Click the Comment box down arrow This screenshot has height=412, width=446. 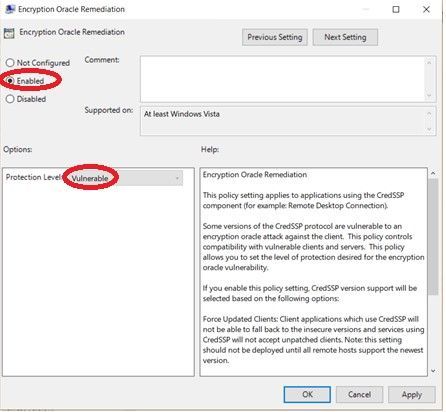click(x=429, y=96)
